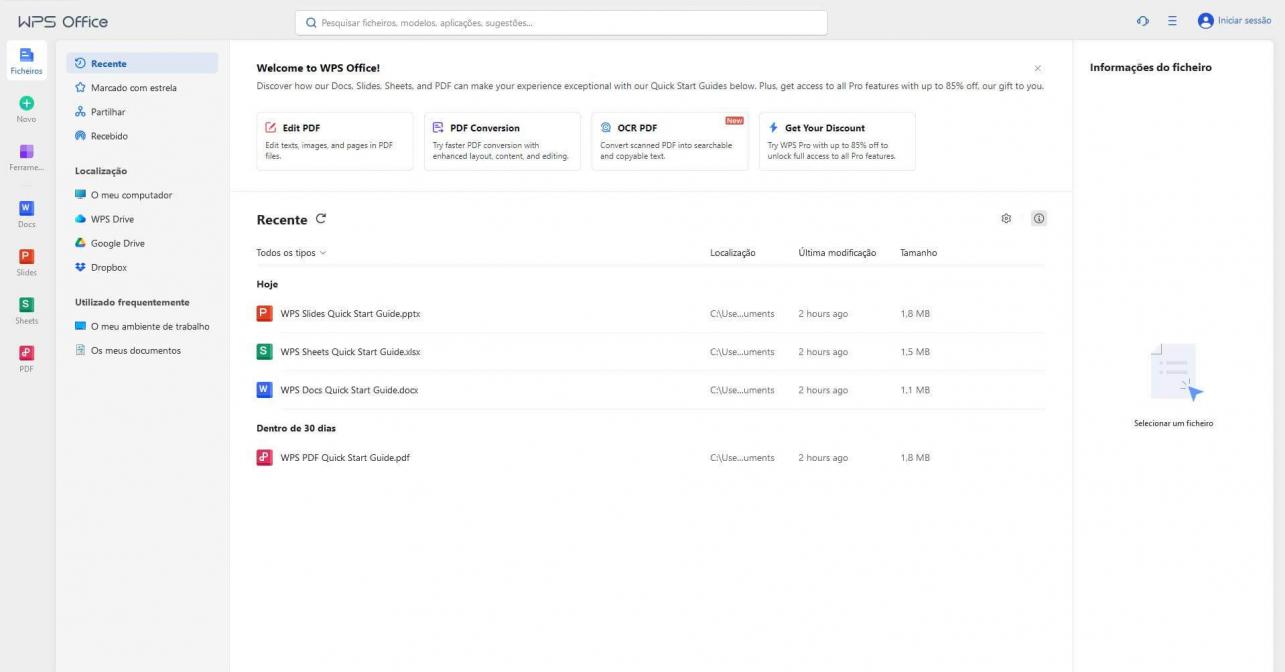Click the search files input field
The height and width of the screenshot is (672, 1285).
tap(560, 22)
